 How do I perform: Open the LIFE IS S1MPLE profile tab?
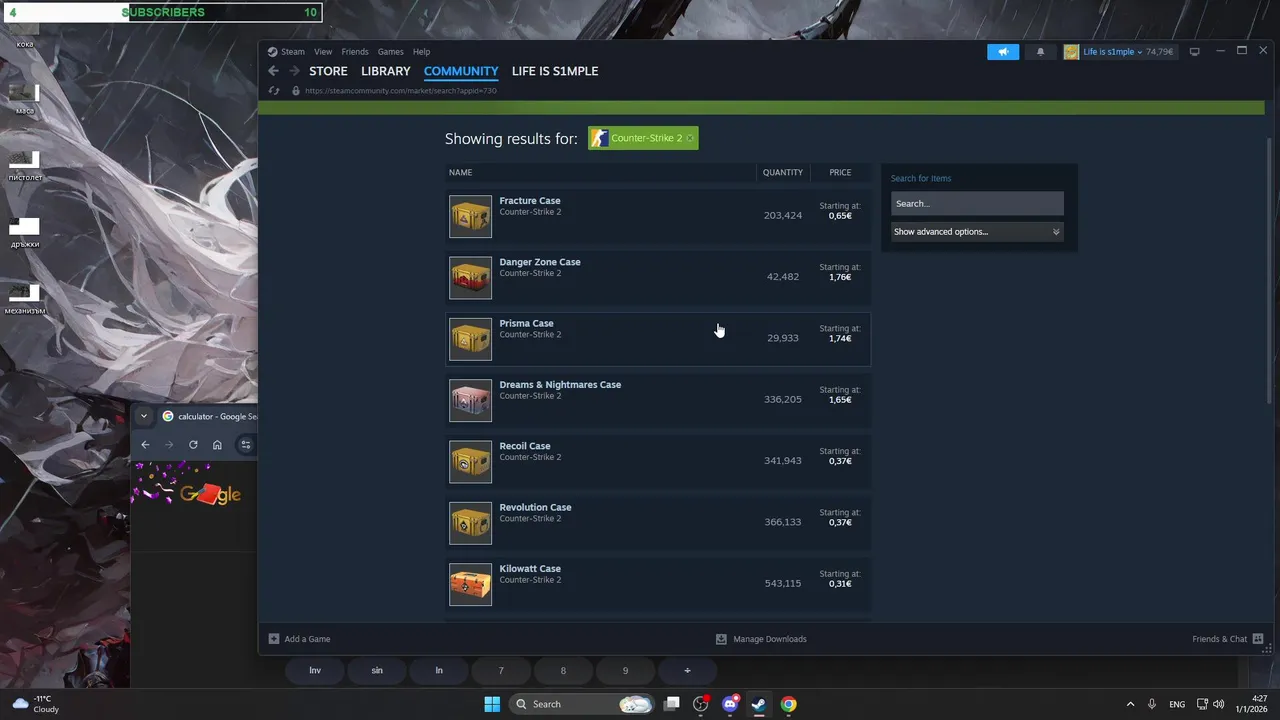[x=555, y=71]
